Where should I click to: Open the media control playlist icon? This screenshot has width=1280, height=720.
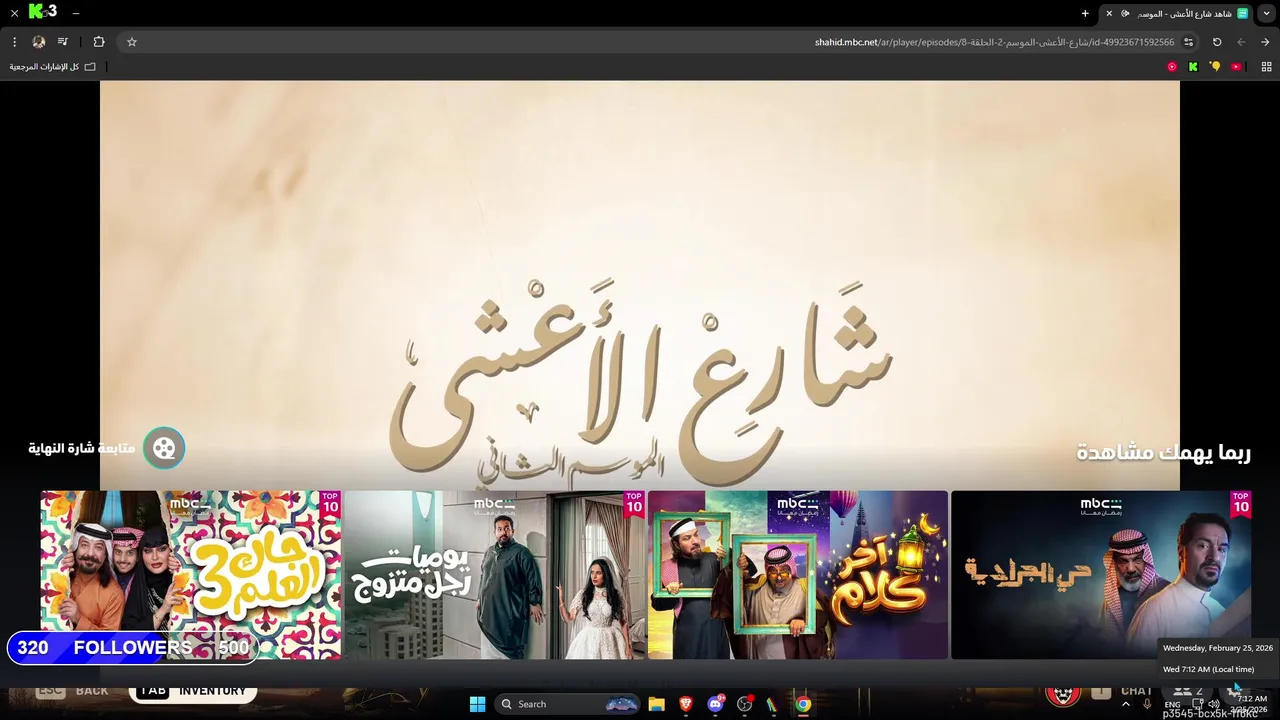[x=63, y=42]
